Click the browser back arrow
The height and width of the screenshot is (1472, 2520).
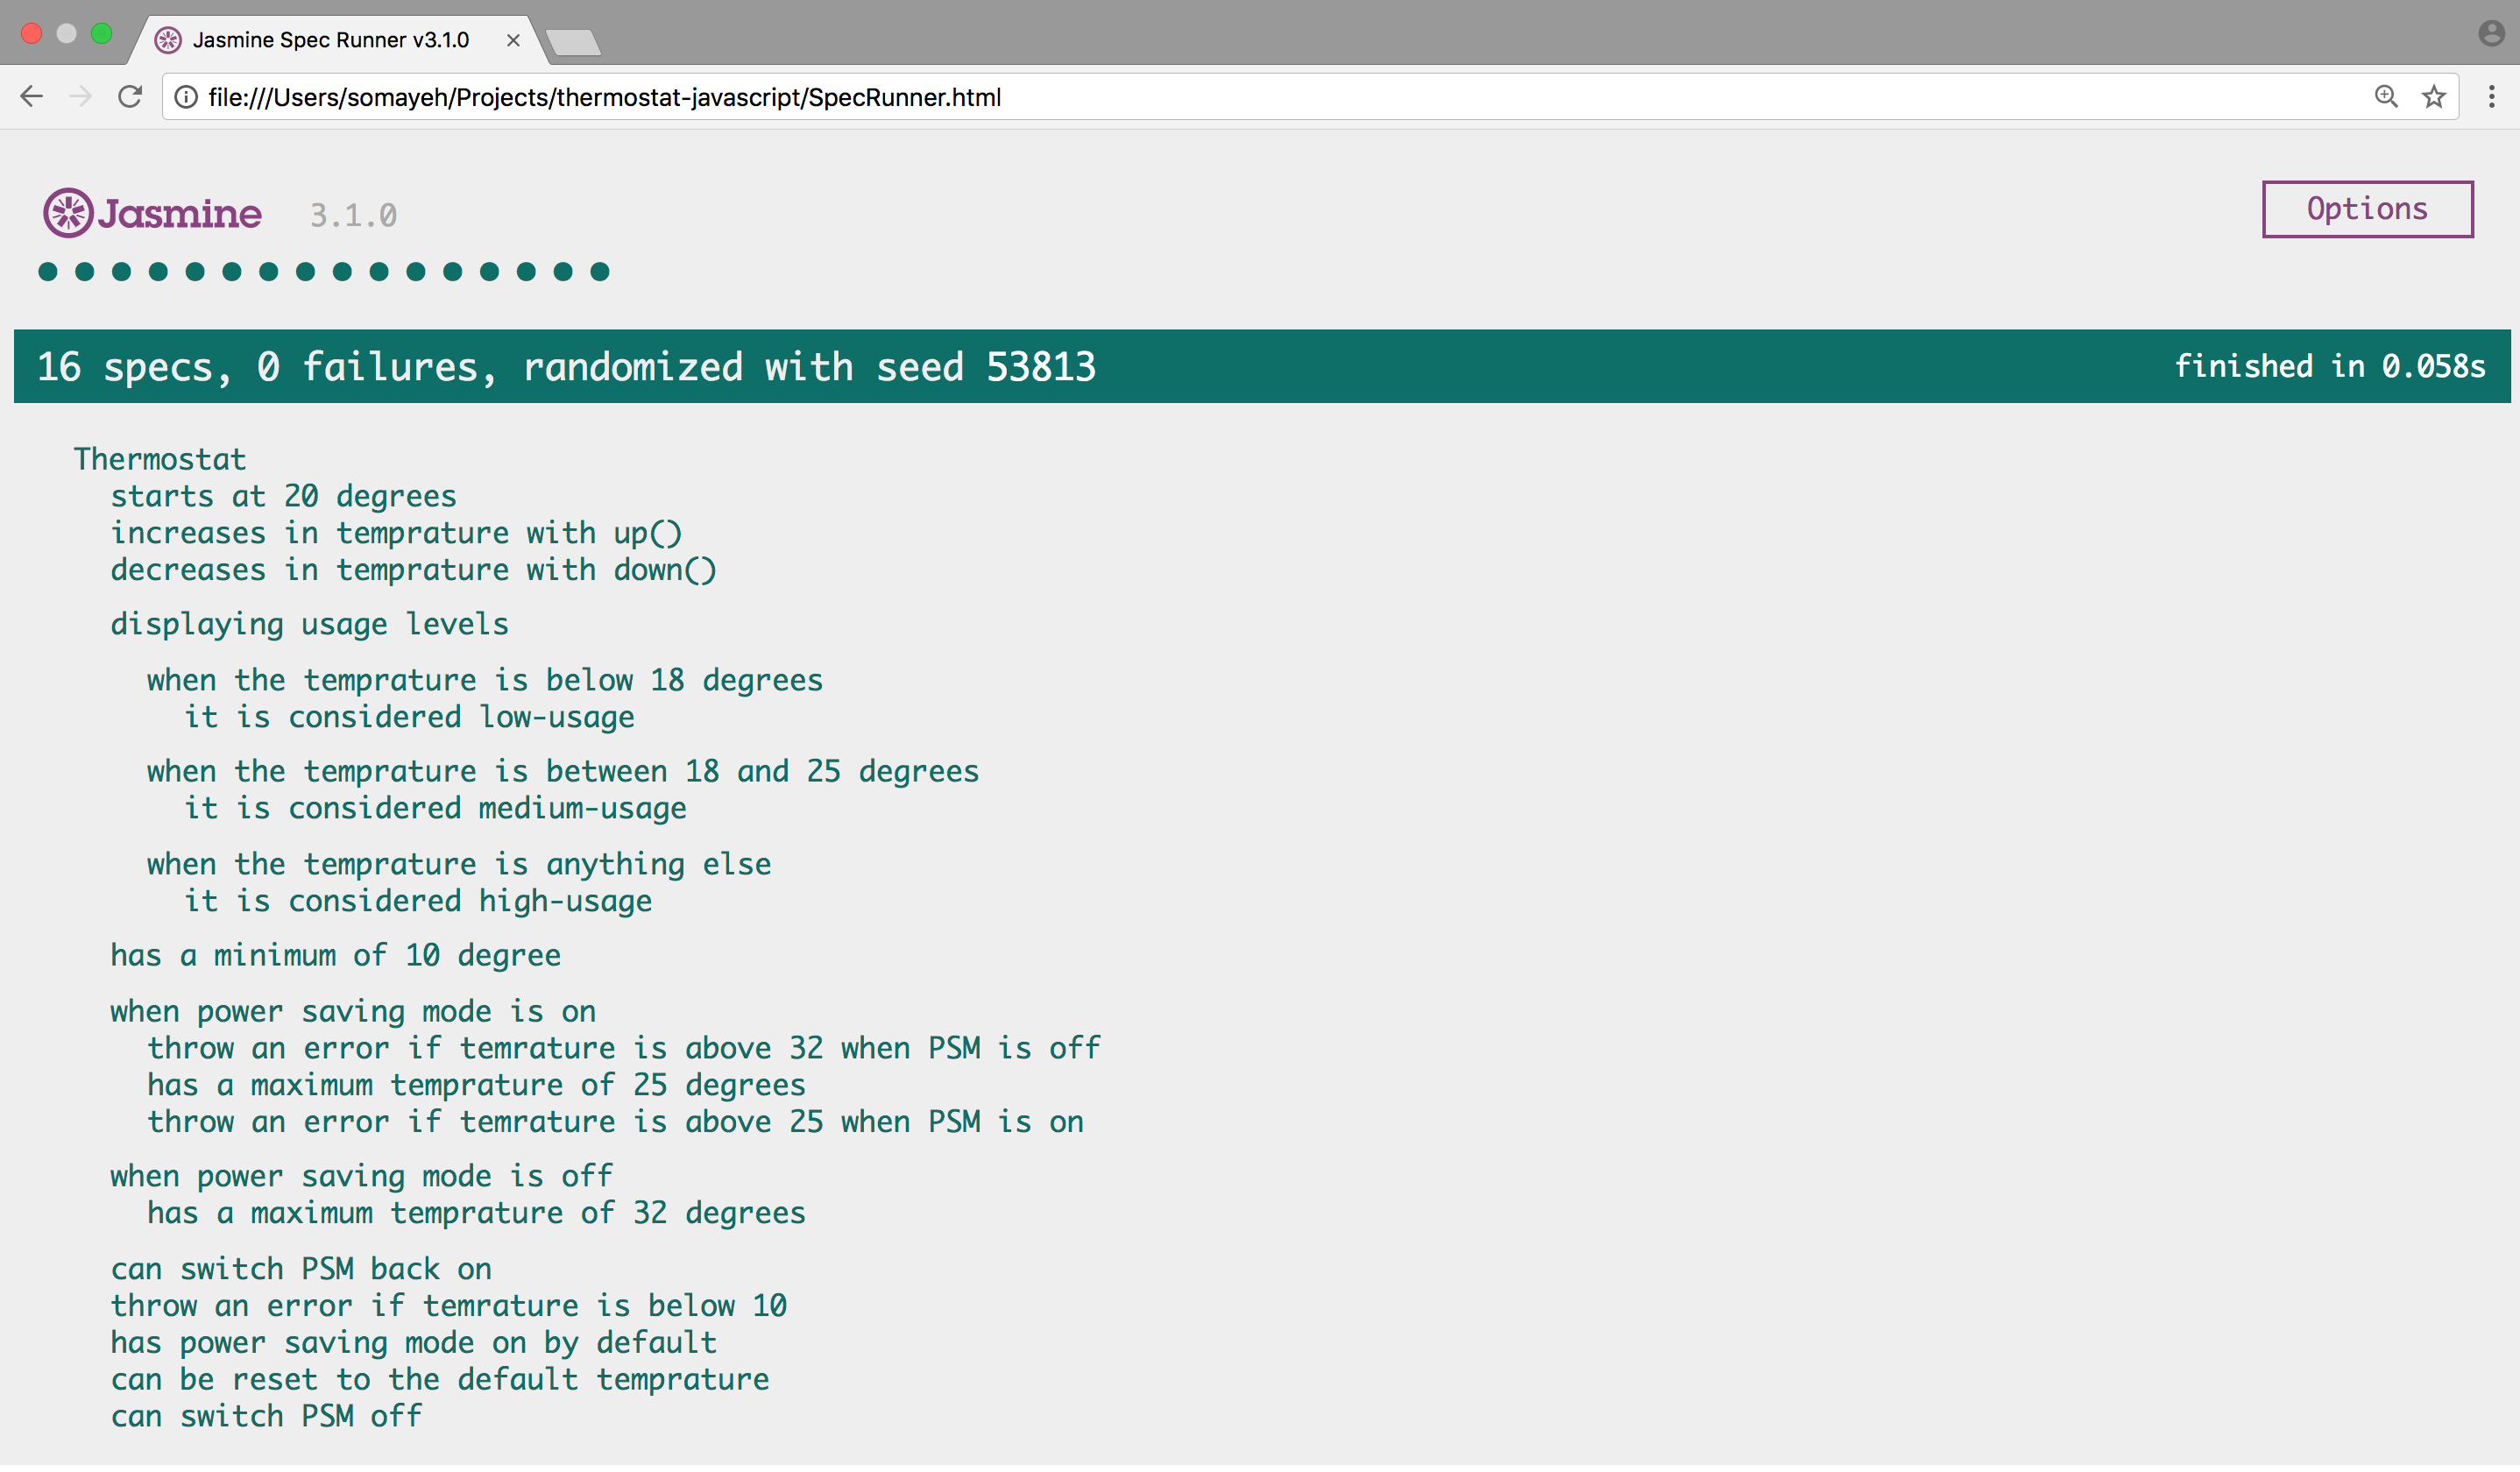tap(31, 97)
